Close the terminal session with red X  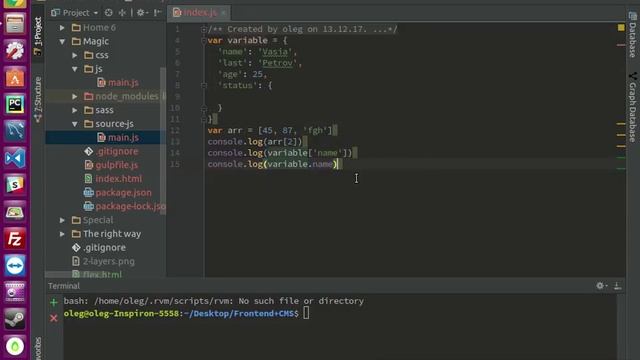(54, 318)
